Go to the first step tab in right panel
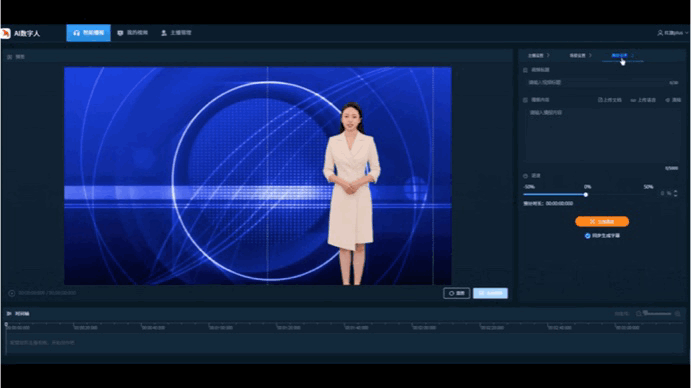The image size is (691, 388). click(x=539, y=56)
